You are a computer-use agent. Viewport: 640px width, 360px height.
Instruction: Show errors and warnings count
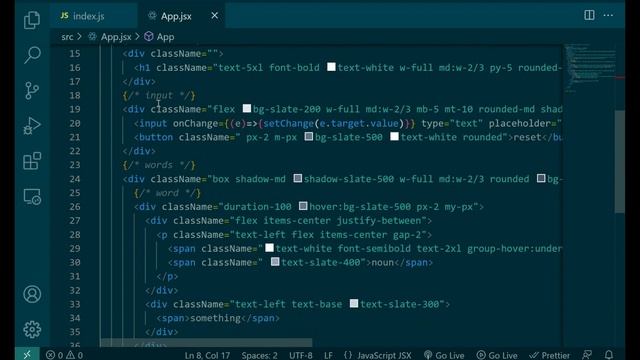point(64,355)
